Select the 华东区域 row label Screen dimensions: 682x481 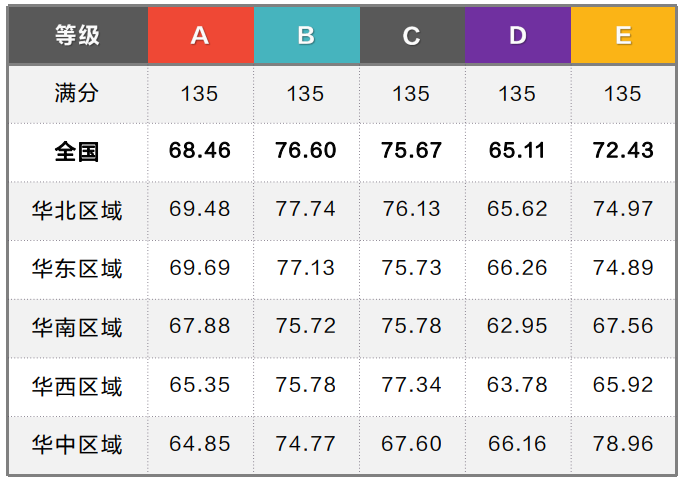point(77,268)
